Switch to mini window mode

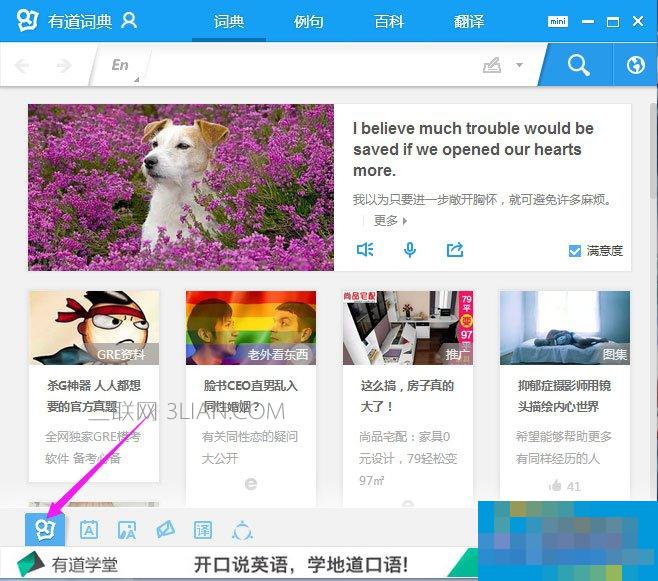pos(558,21)
